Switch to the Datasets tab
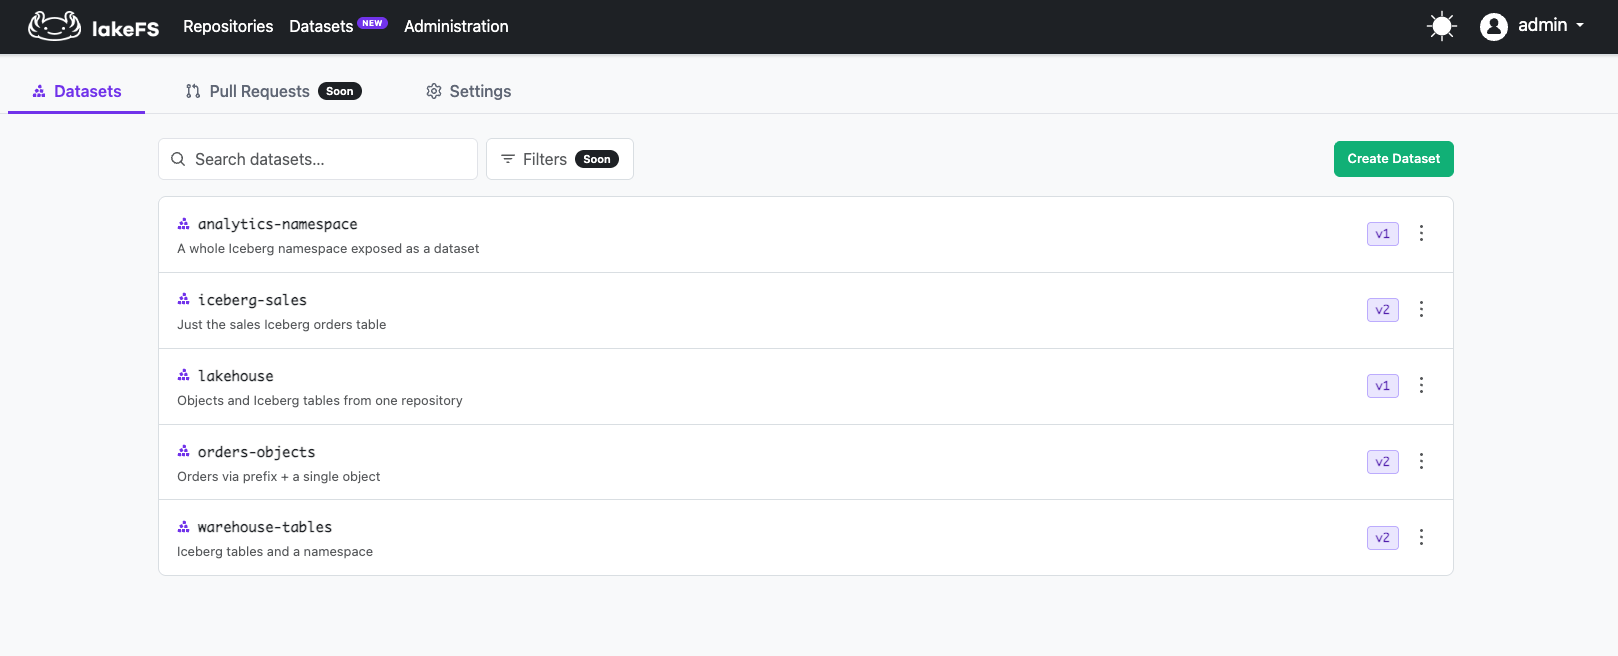 [77, 91]
